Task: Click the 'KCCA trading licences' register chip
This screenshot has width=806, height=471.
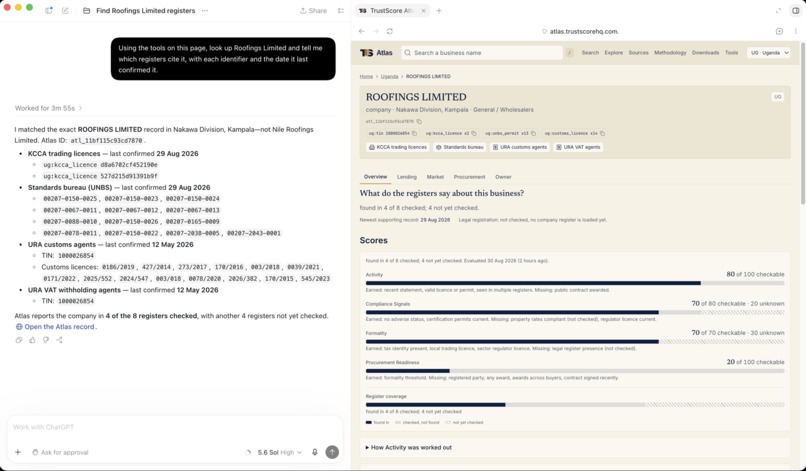Action: (398, 147)
